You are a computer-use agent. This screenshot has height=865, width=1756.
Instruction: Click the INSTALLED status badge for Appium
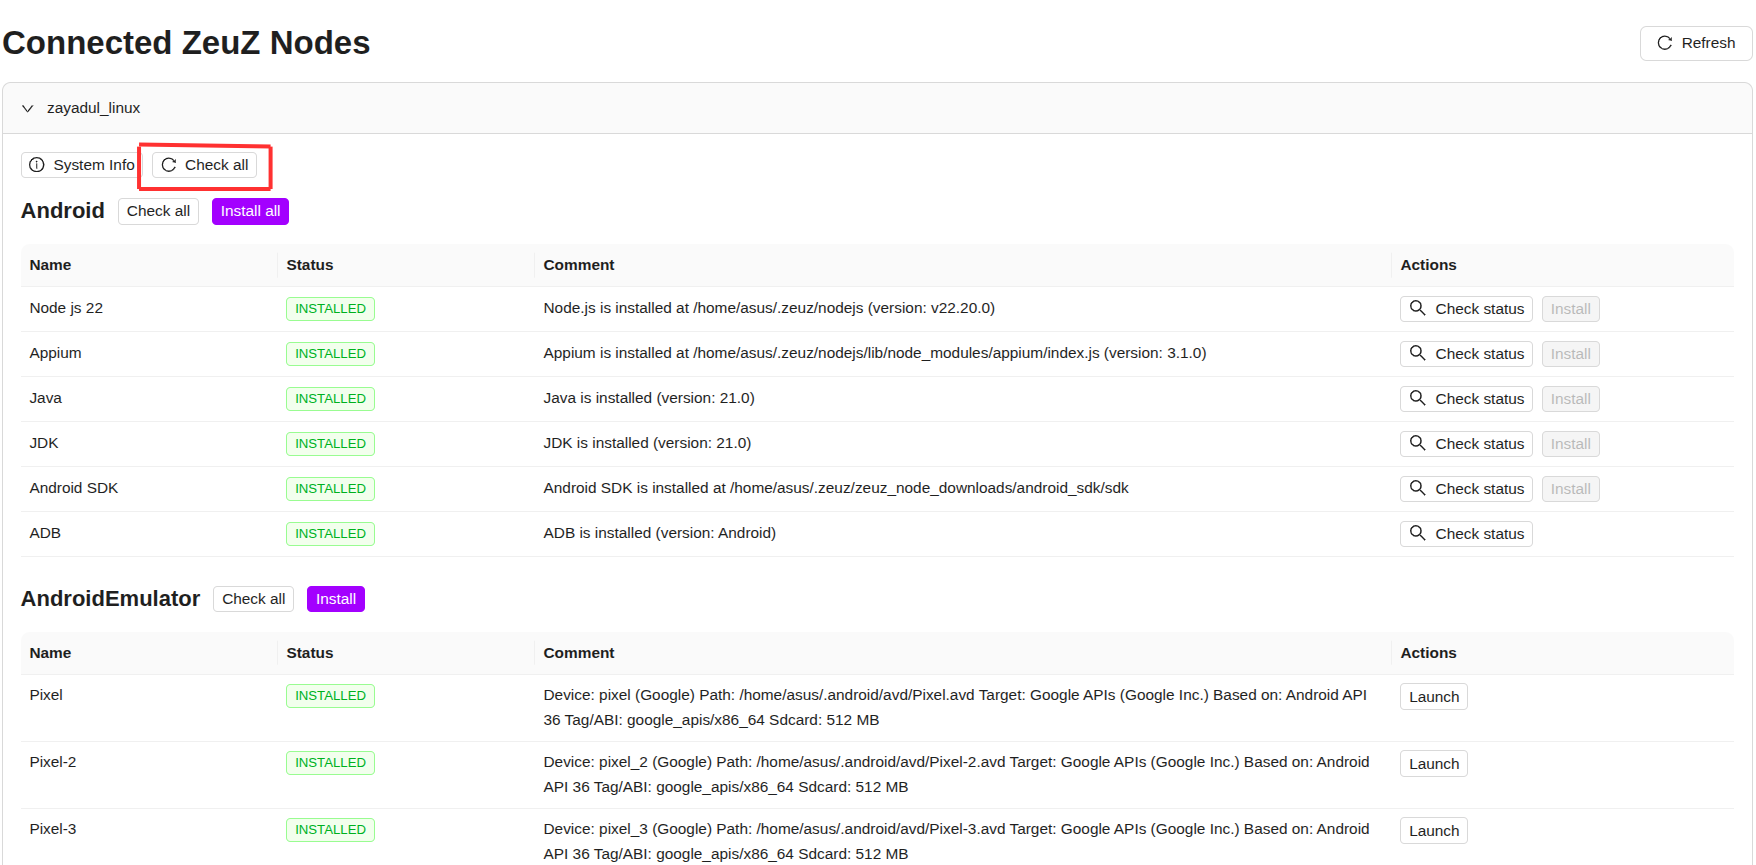tap(330, 354)
